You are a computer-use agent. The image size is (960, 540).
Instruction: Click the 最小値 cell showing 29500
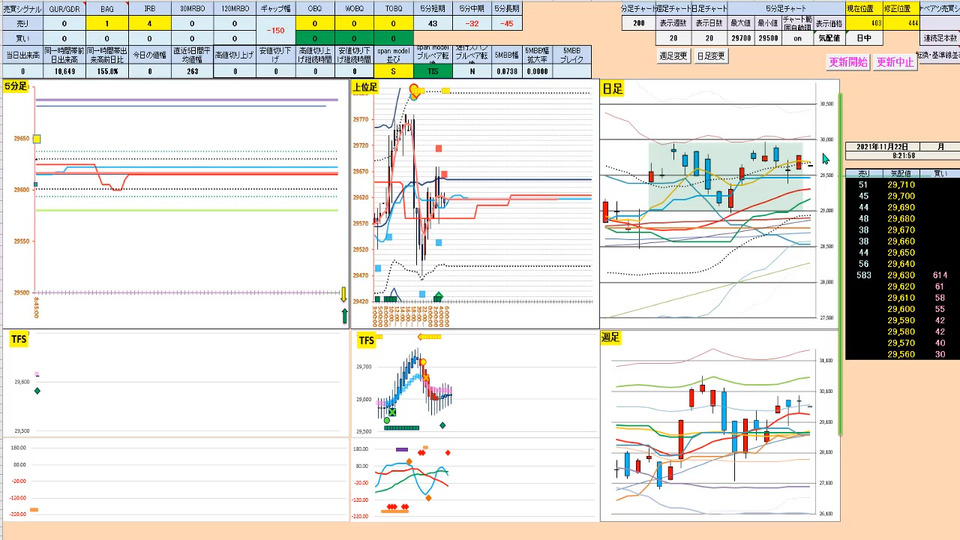coord(768,38)
